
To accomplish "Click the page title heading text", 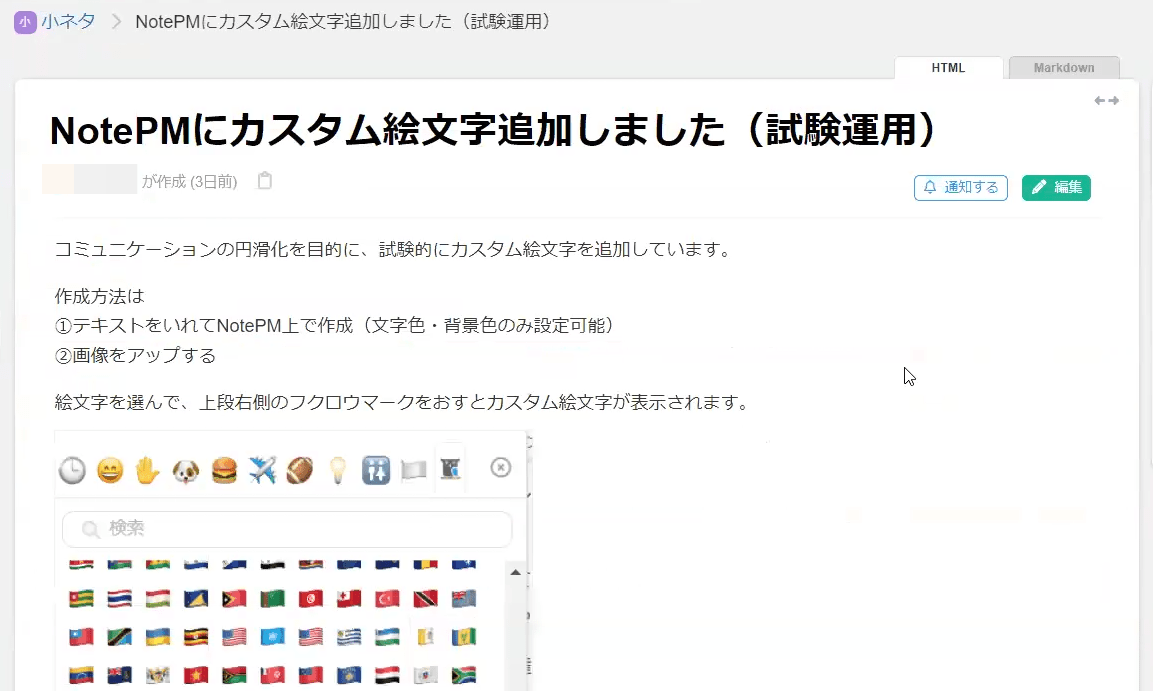I will click(x=493, y=131).
